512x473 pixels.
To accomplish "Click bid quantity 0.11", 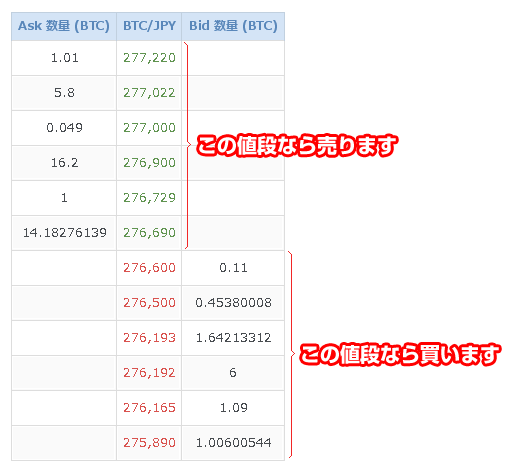I will 233,268.
